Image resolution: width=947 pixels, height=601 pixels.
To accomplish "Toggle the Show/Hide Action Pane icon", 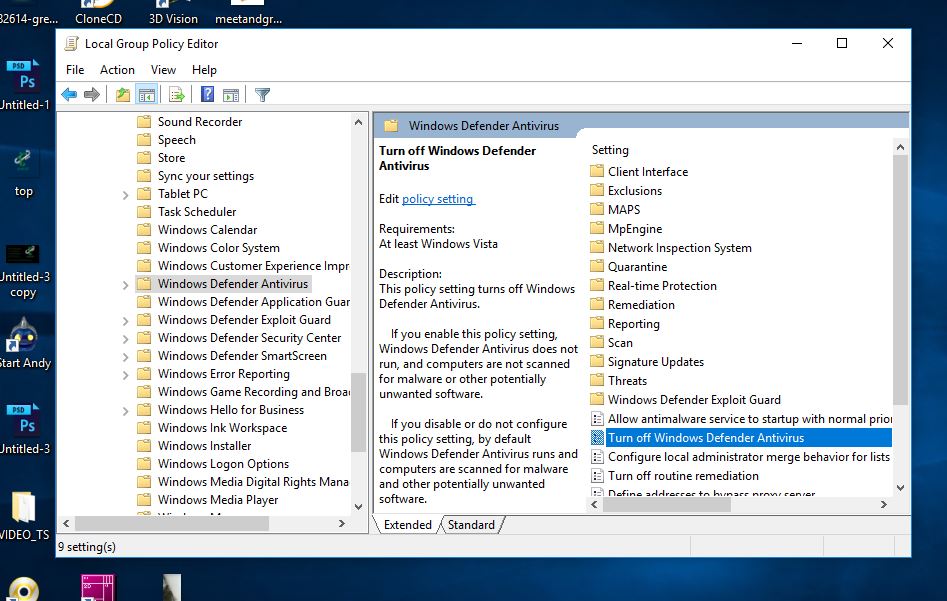I will (231, 95).
